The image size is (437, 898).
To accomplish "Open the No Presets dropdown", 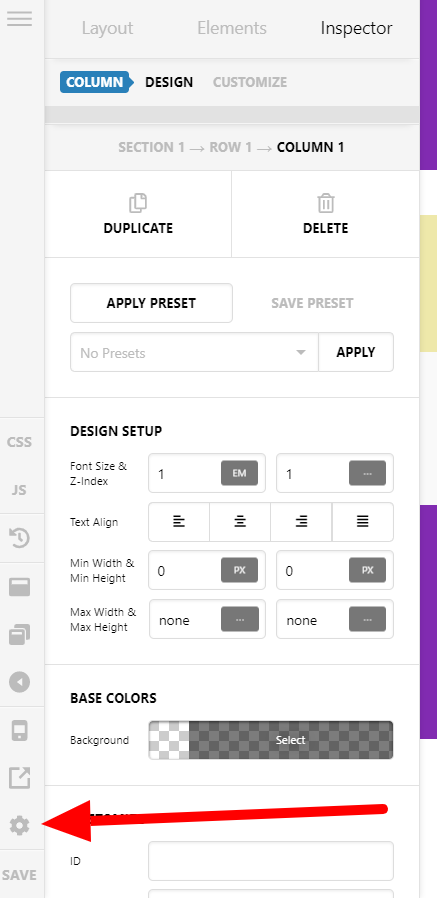I will coord(194,352).
